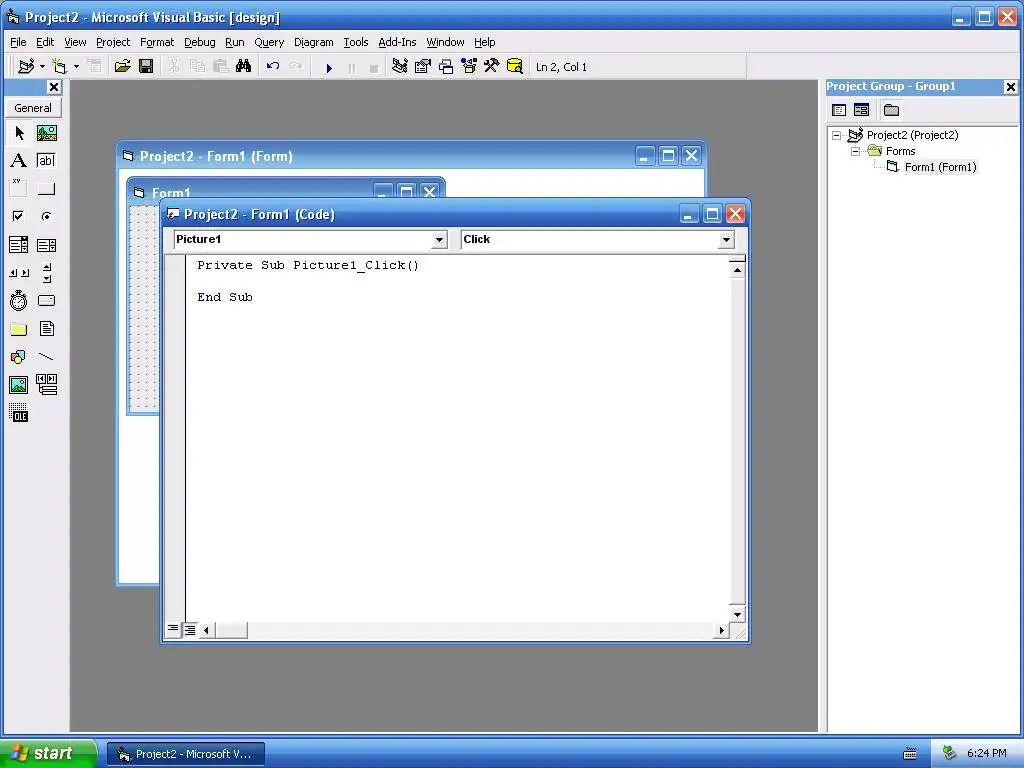
Task: Start the program with the Run arrow
Action: 329,67
